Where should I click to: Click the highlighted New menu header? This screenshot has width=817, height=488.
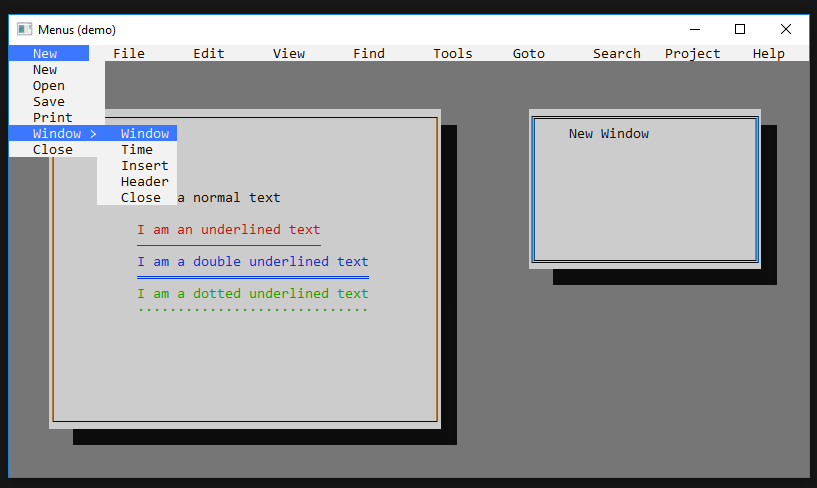pos(49,53)
